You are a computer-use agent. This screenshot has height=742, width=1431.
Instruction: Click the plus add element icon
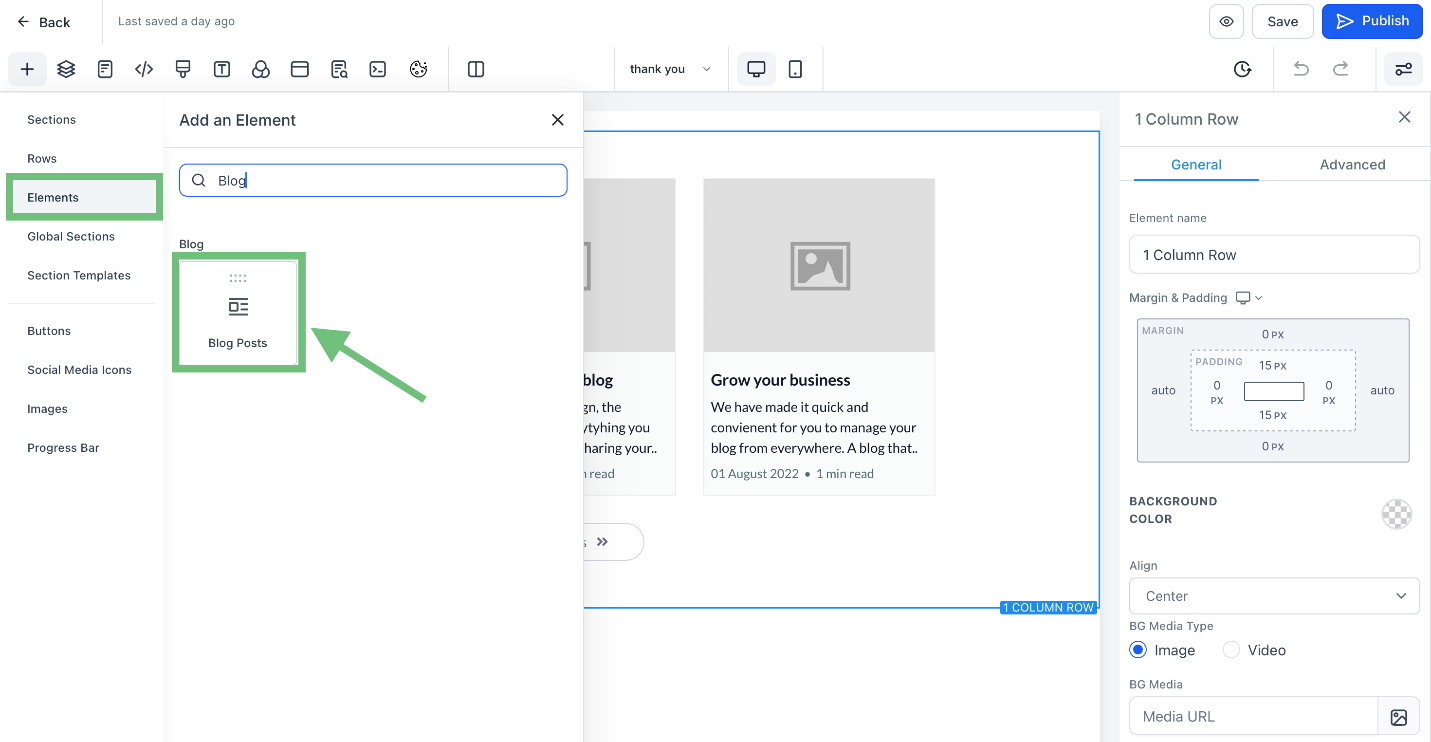tap(27, 69)
